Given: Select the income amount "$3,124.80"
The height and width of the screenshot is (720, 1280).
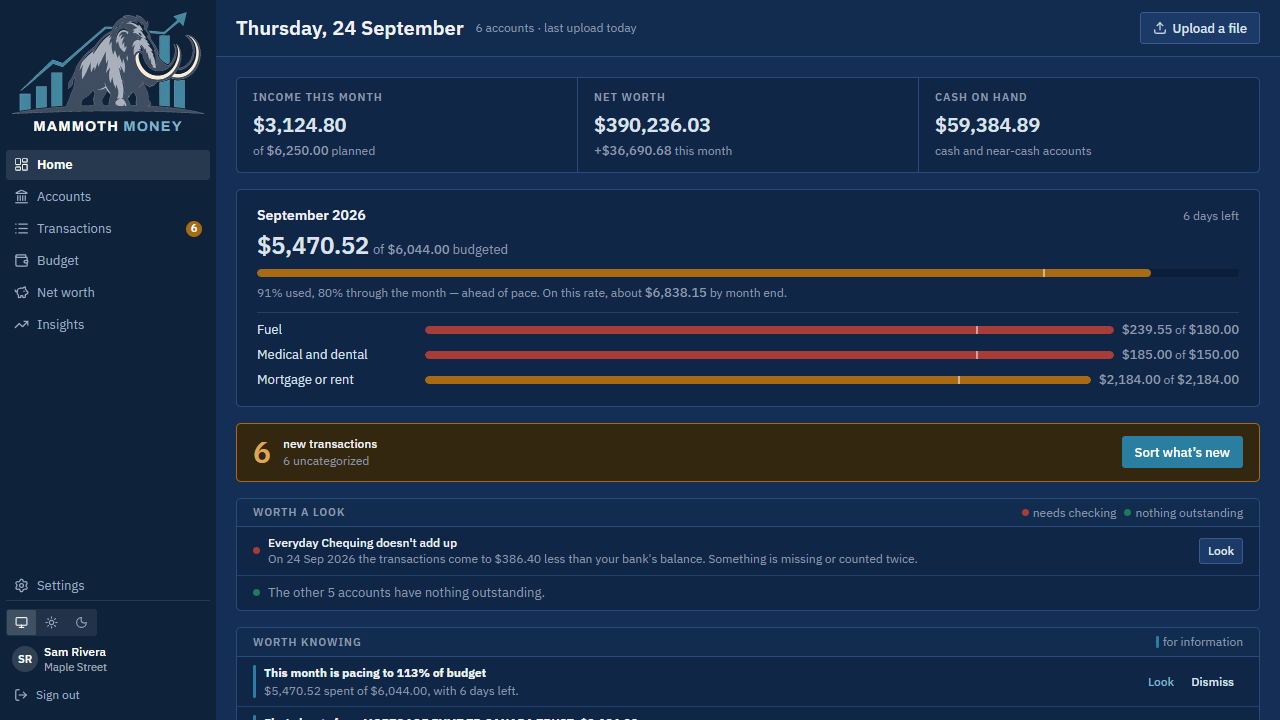Looking at the screenshot, I should (x=300, y=125).
